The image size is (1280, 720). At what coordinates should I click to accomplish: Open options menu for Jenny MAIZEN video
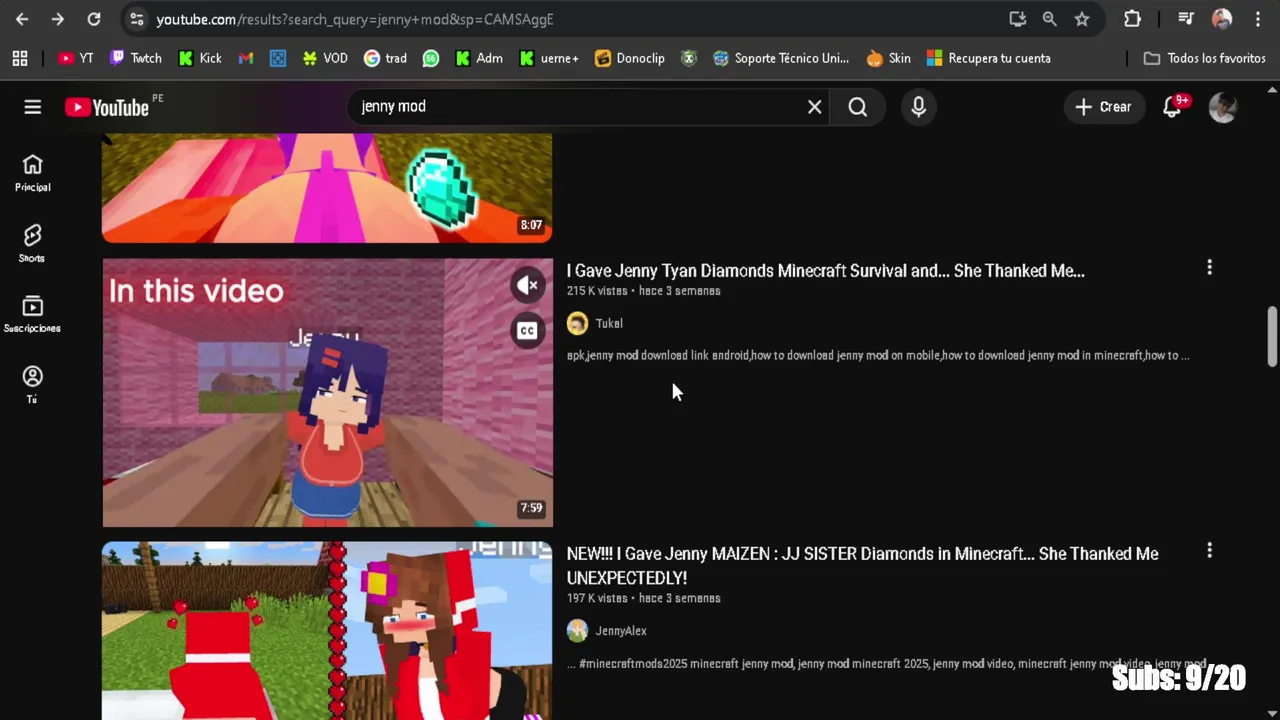(x=1209, y=551)
